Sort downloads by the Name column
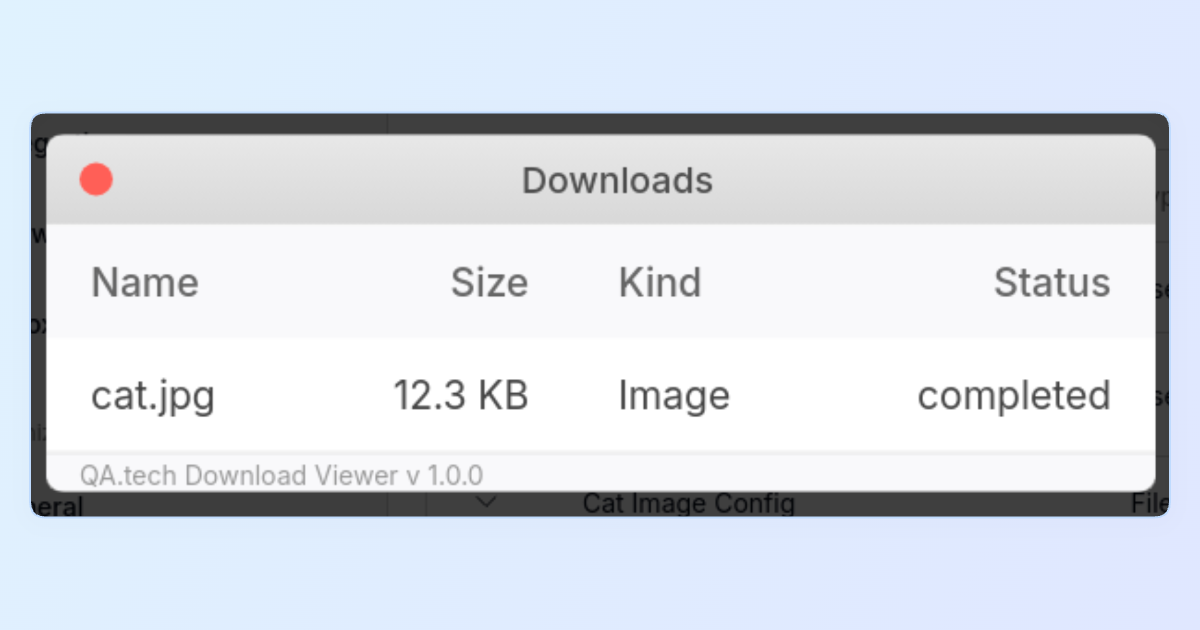Screen dimensions: 1200x630 pyautogui.click(x=145, y=283)
